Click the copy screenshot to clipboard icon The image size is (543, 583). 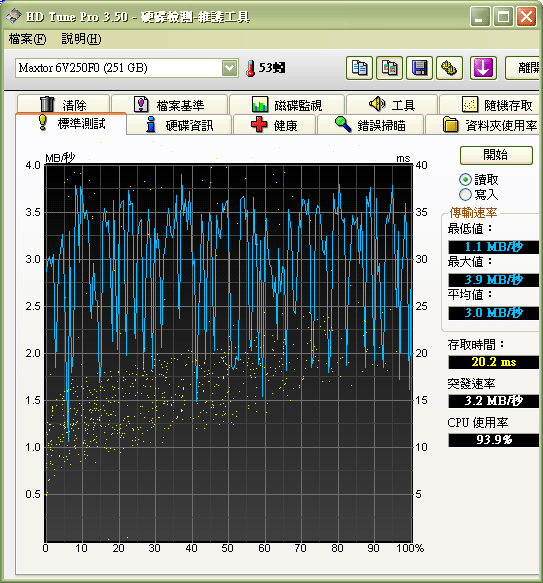(389, 68)
